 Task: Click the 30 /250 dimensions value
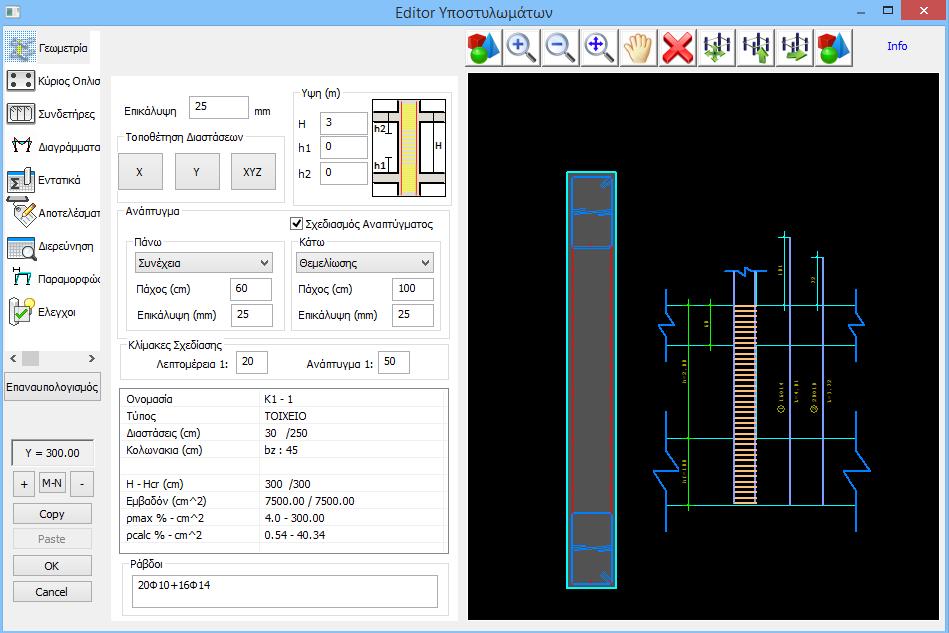[286, 433]
